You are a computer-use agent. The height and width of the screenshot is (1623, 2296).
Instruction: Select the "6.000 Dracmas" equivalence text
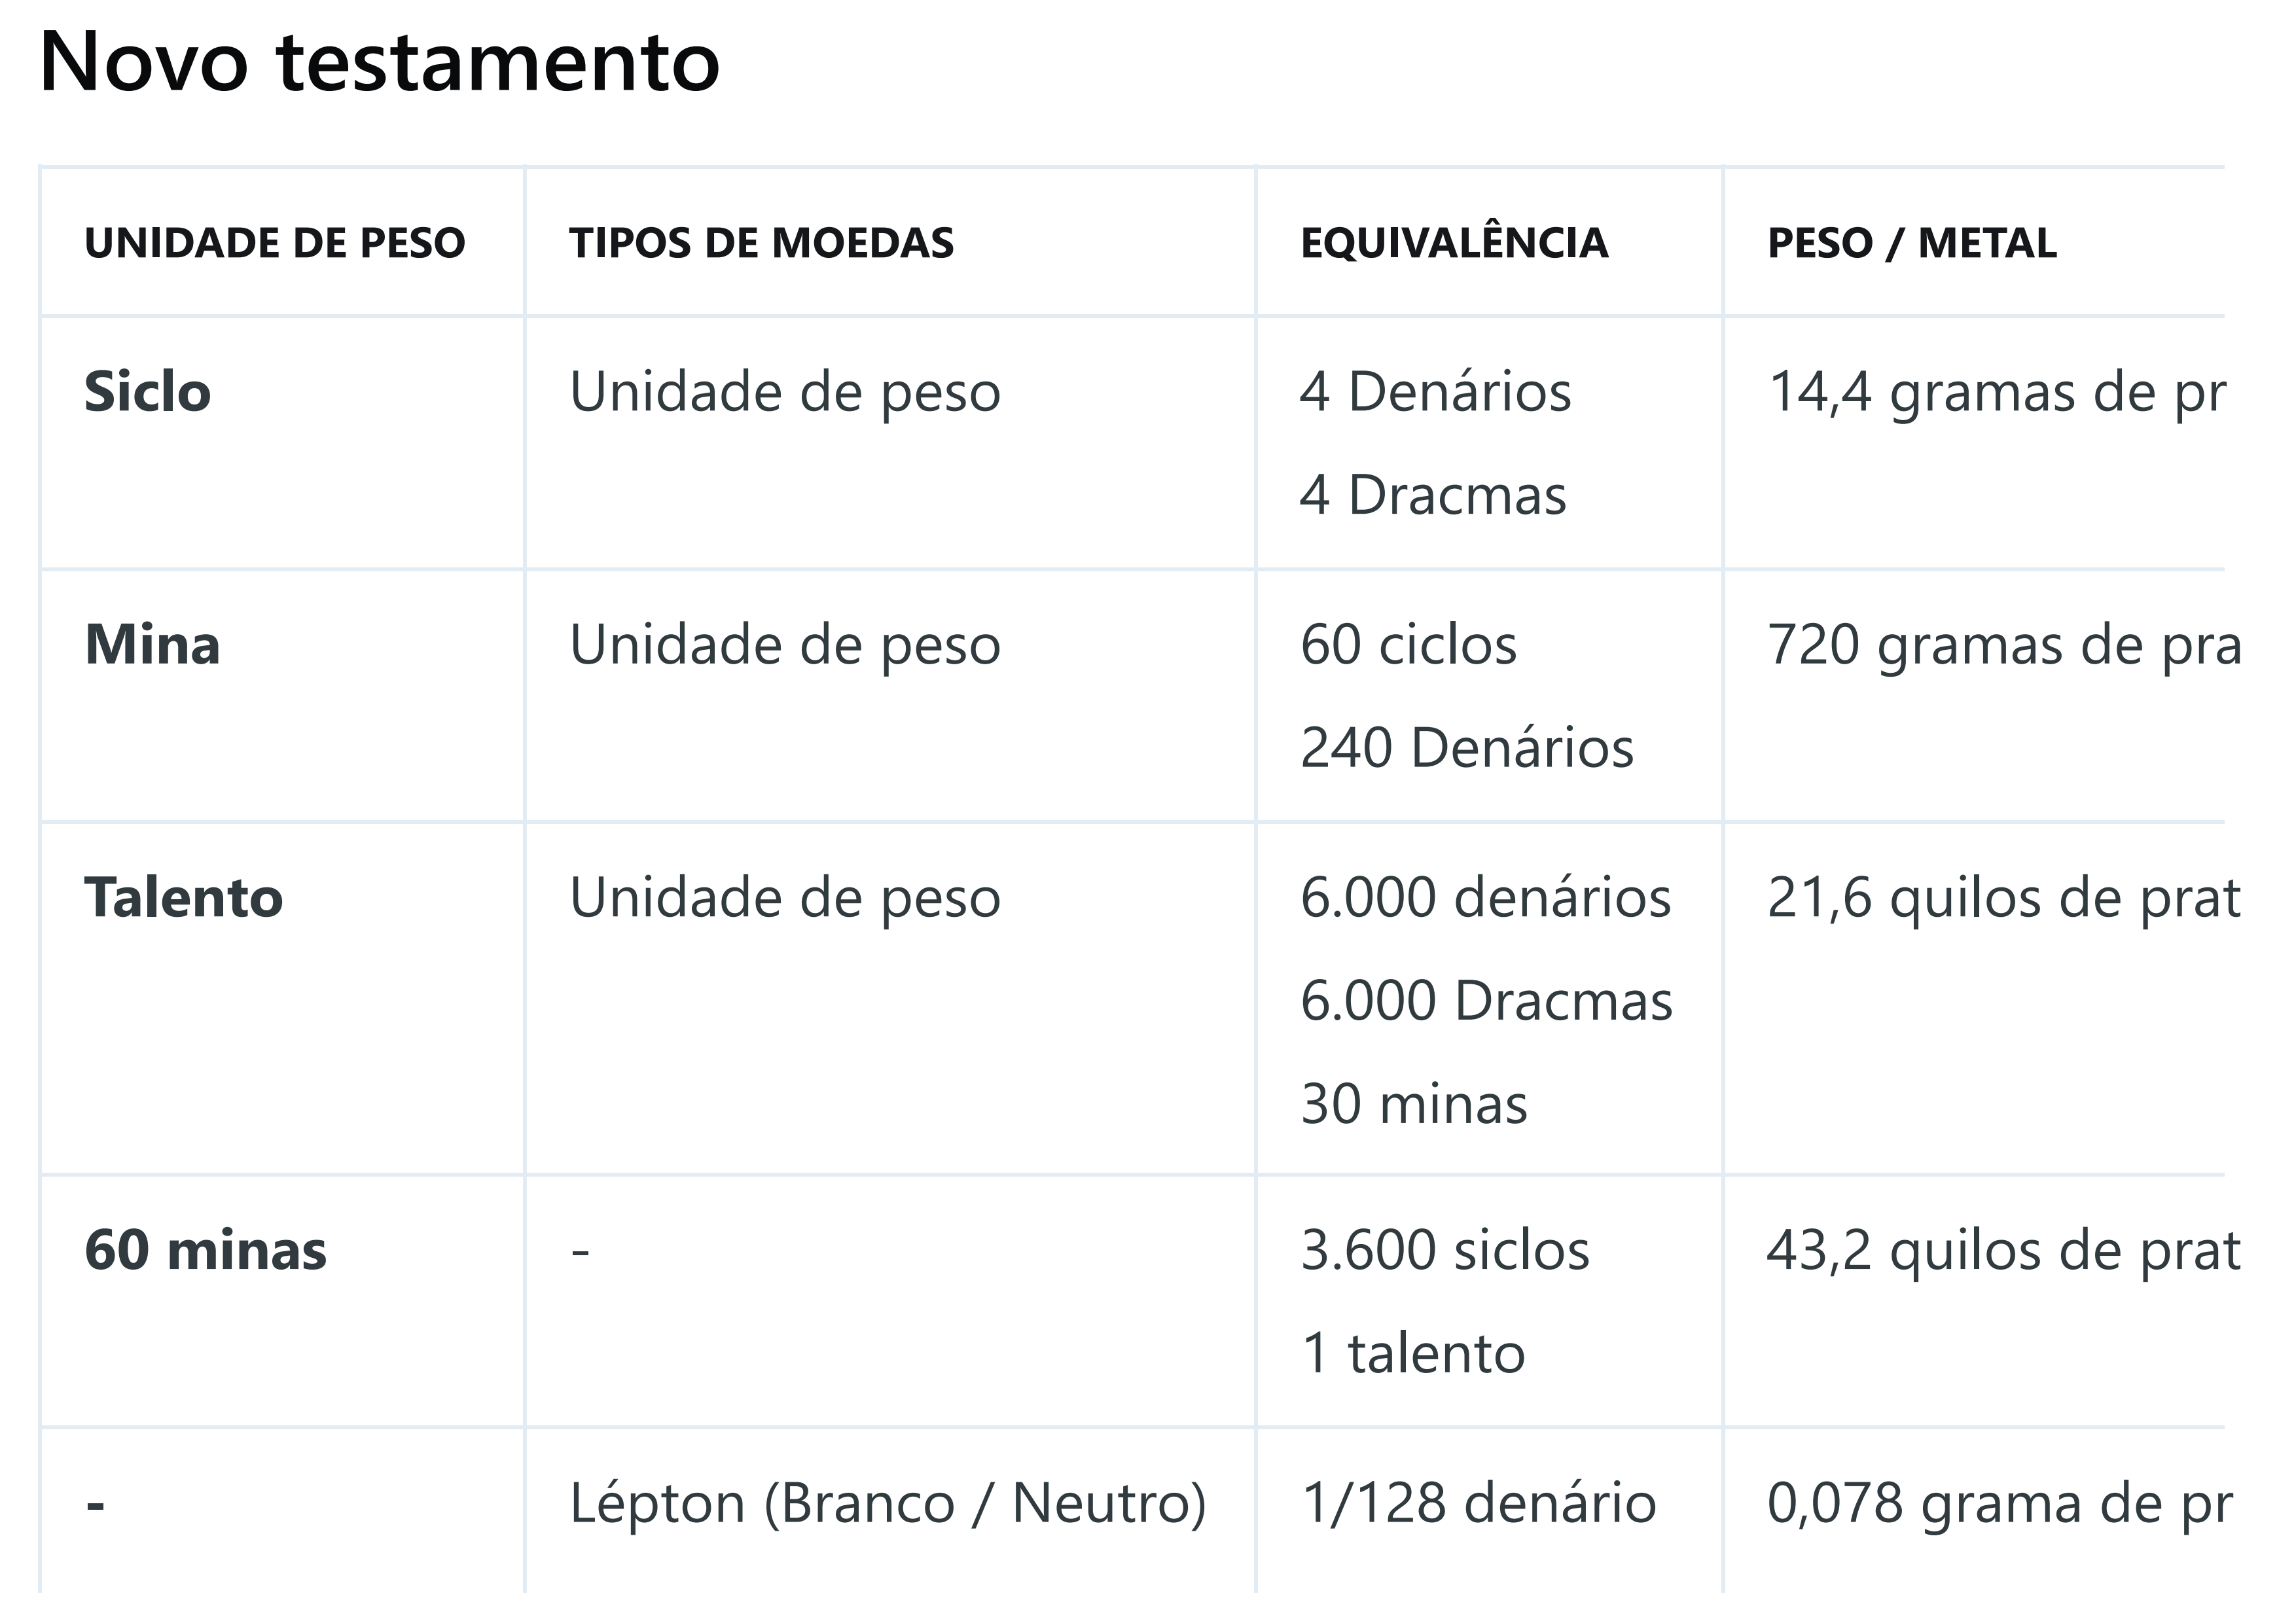[1486, 1001]
